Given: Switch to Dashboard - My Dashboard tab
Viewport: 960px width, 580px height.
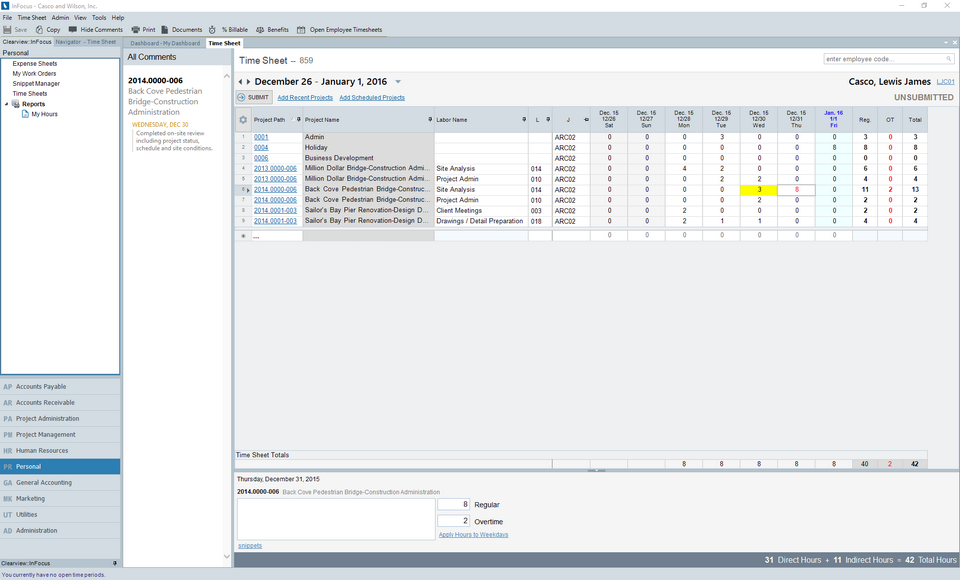Looking at the screenshot, I should tap(165, 43).
